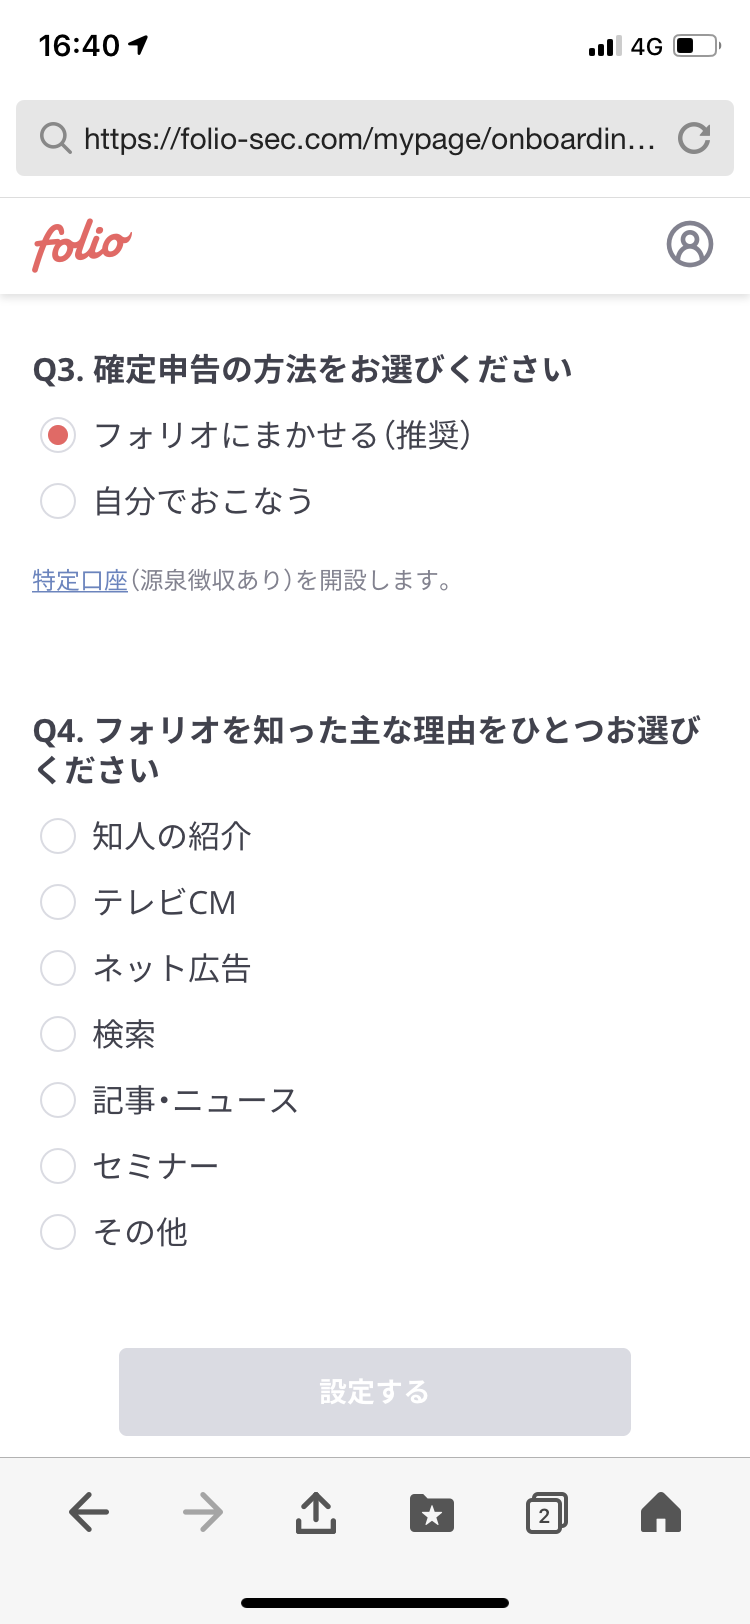Go back using the back arrow

(89, 1512)
